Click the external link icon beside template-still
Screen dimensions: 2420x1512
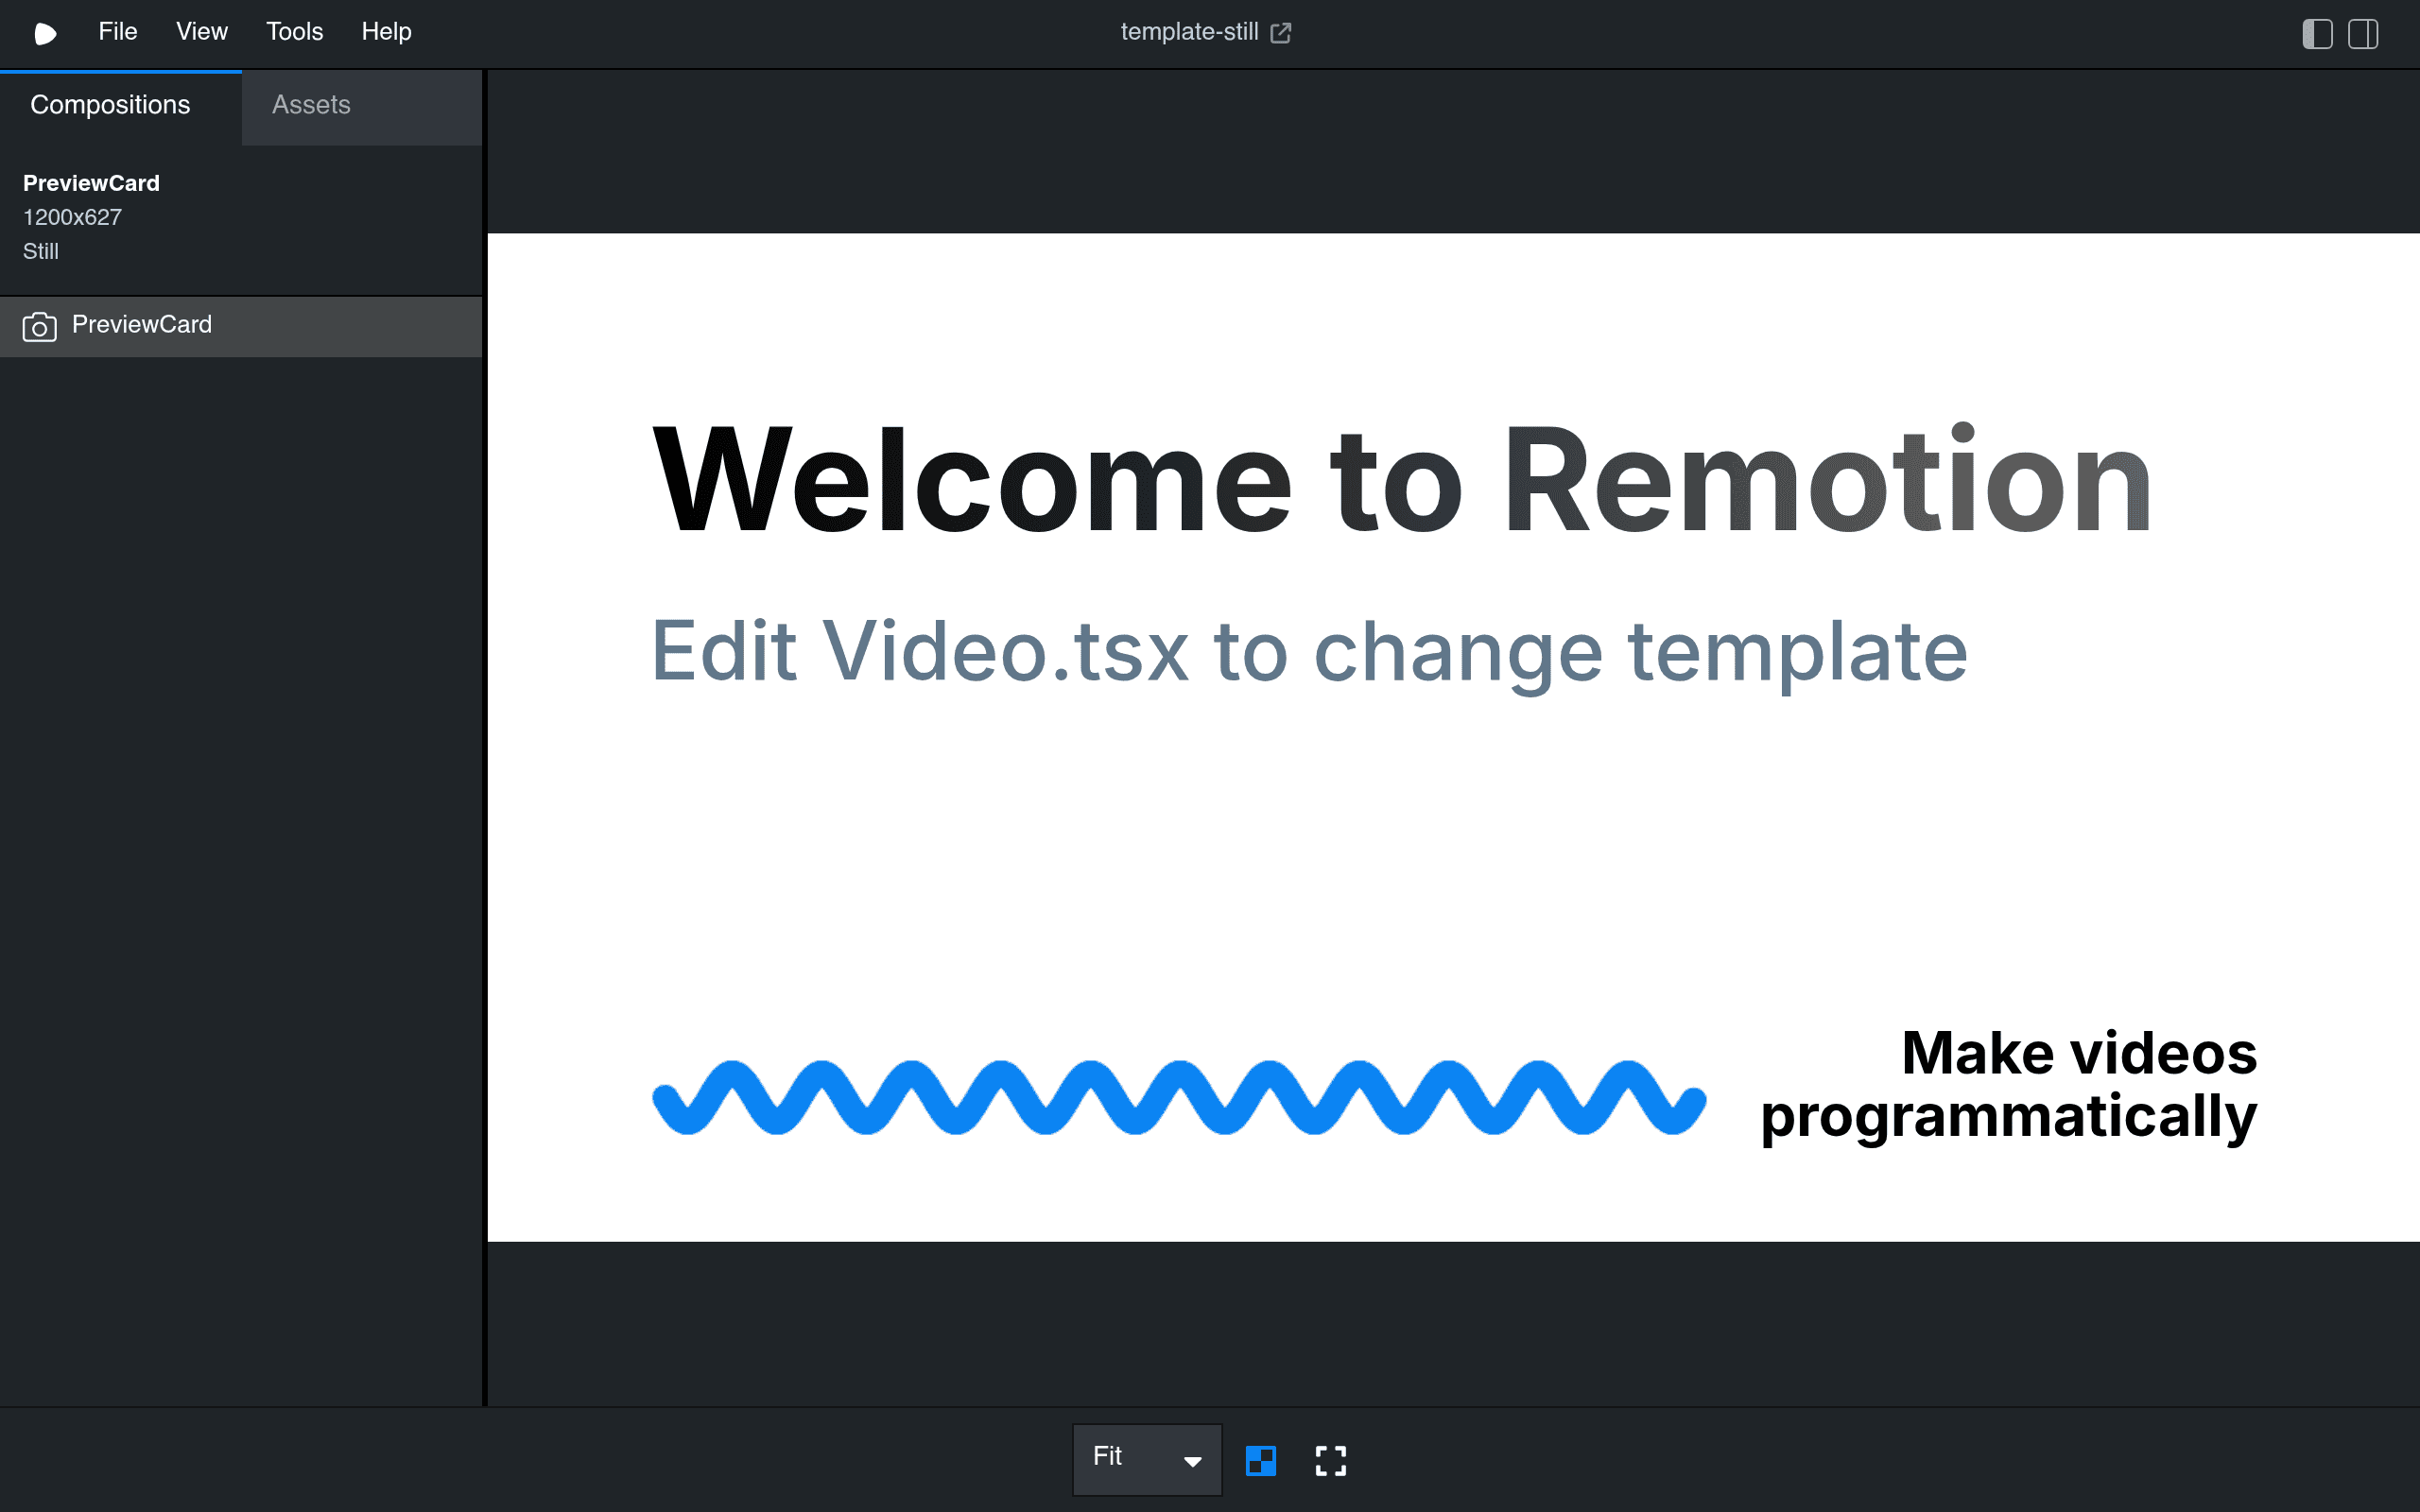tap(1281, 33)
